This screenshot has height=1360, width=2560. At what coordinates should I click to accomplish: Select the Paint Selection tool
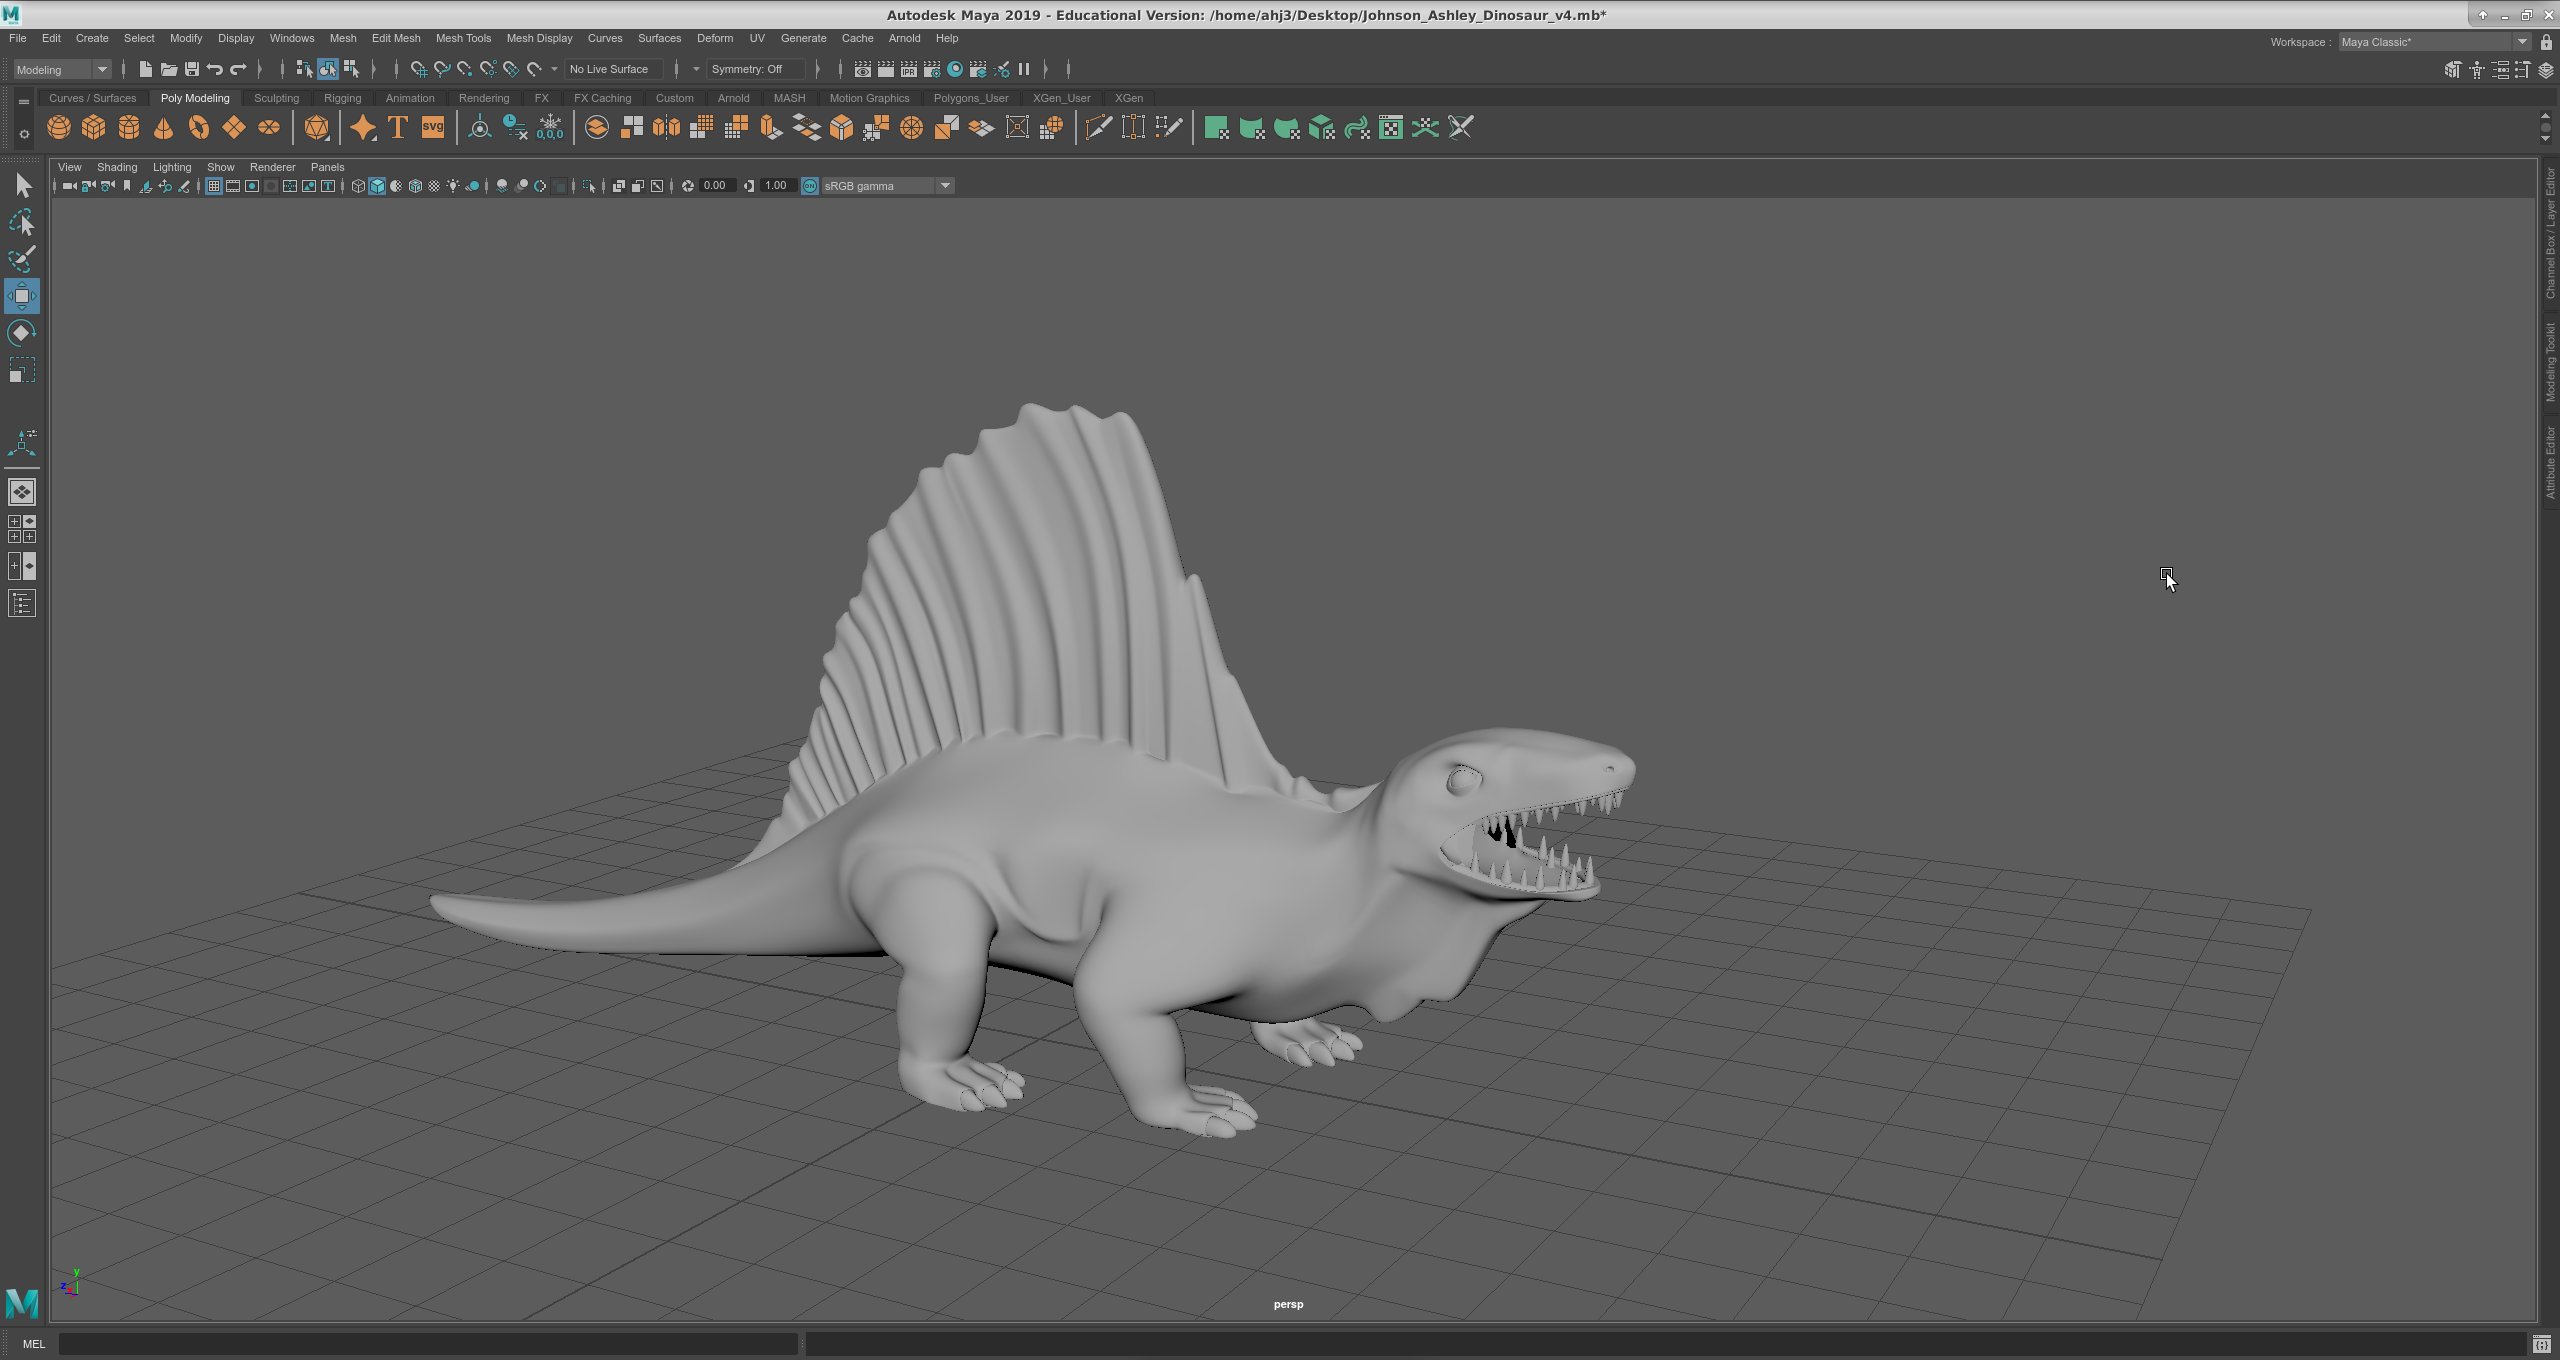pos(22,259)
